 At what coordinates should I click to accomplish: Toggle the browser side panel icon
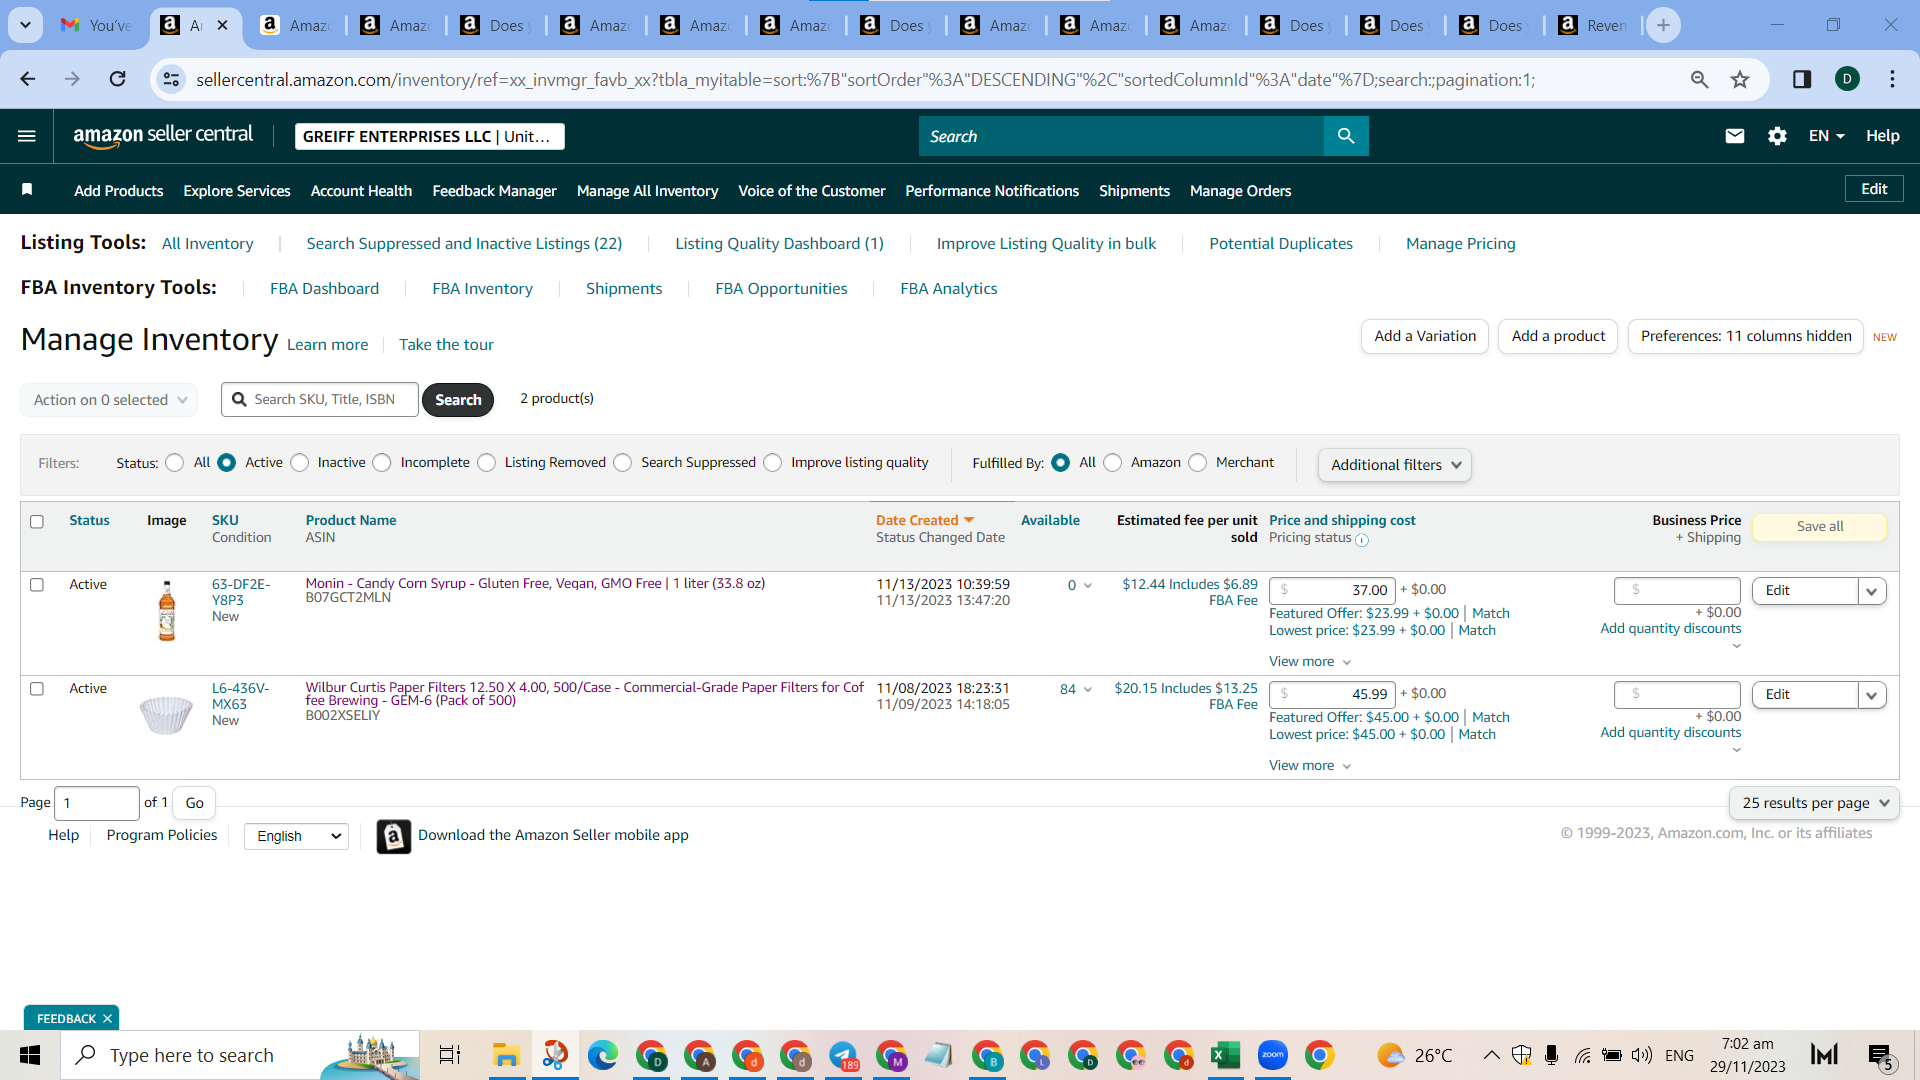pyautogui.click(x=1802, y=79)
